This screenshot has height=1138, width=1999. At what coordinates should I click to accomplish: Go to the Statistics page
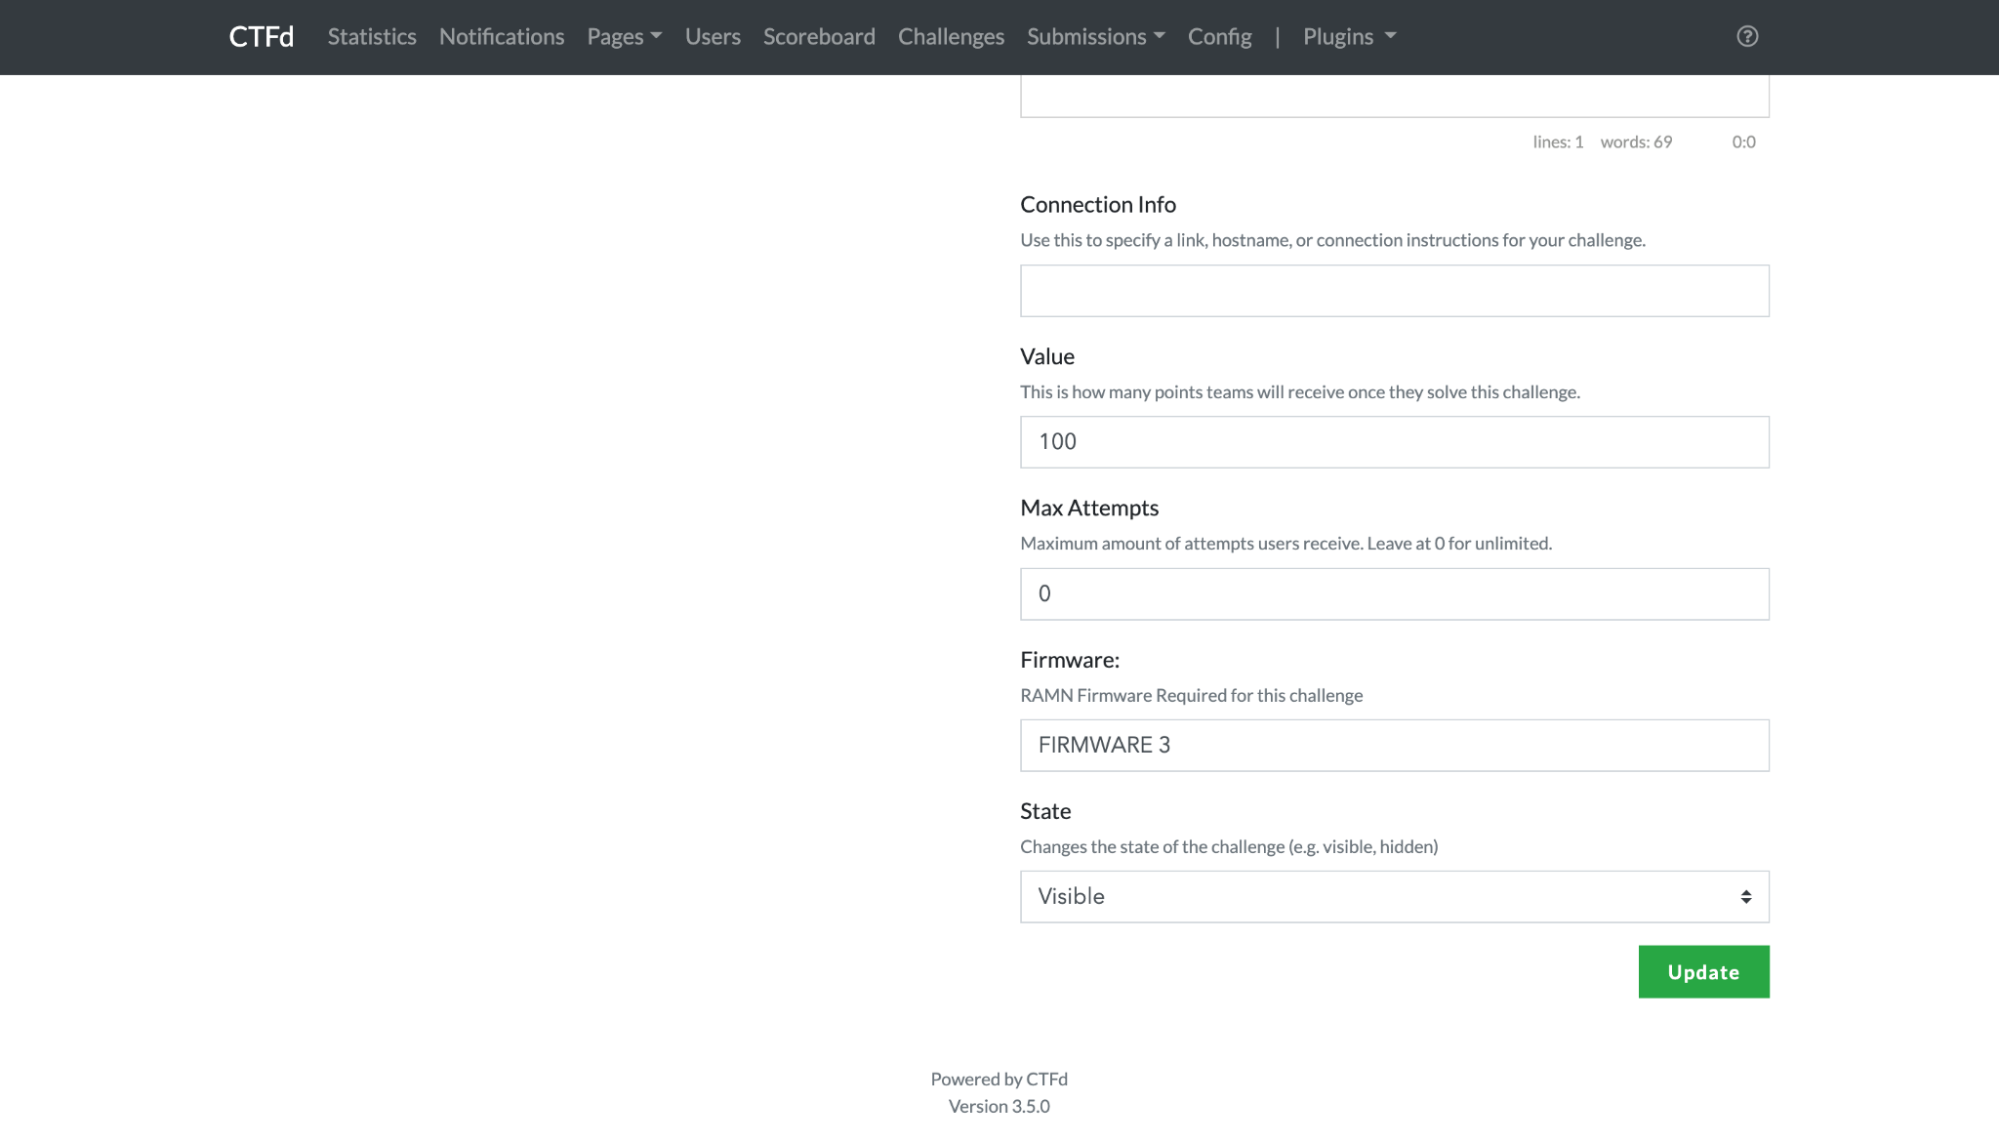point(371,37)
